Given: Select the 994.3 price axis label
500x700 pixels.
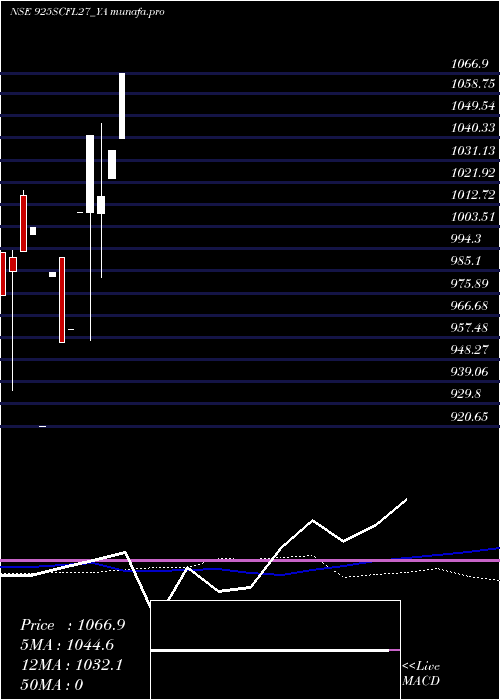Looking at the screenshot, I should (466, 239).
